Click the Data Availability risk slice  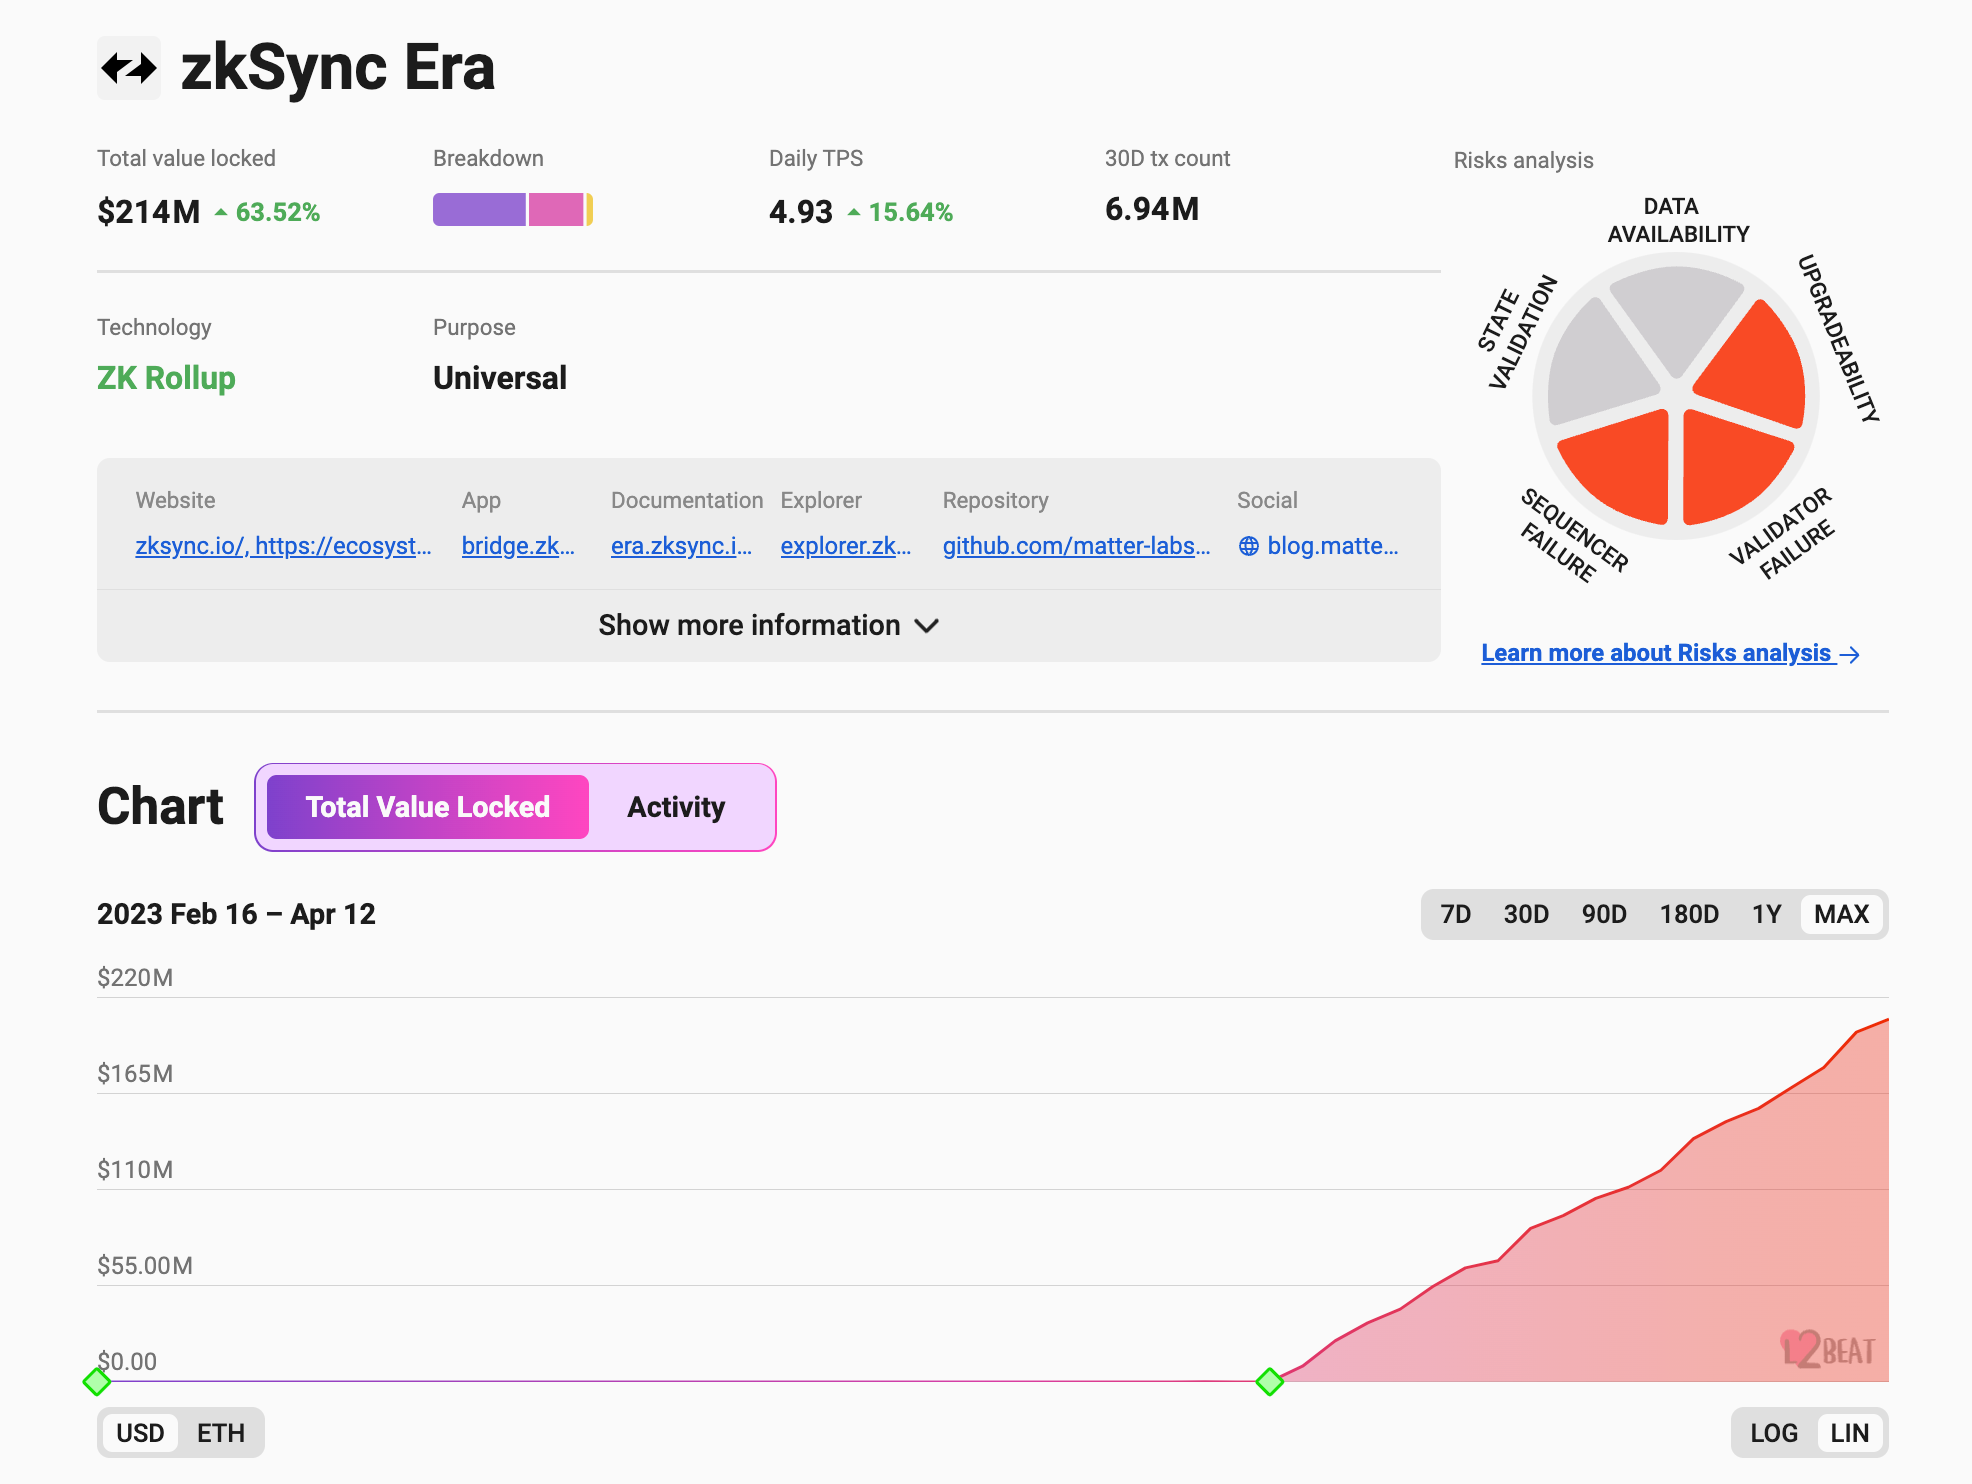tap(1677, 315)
